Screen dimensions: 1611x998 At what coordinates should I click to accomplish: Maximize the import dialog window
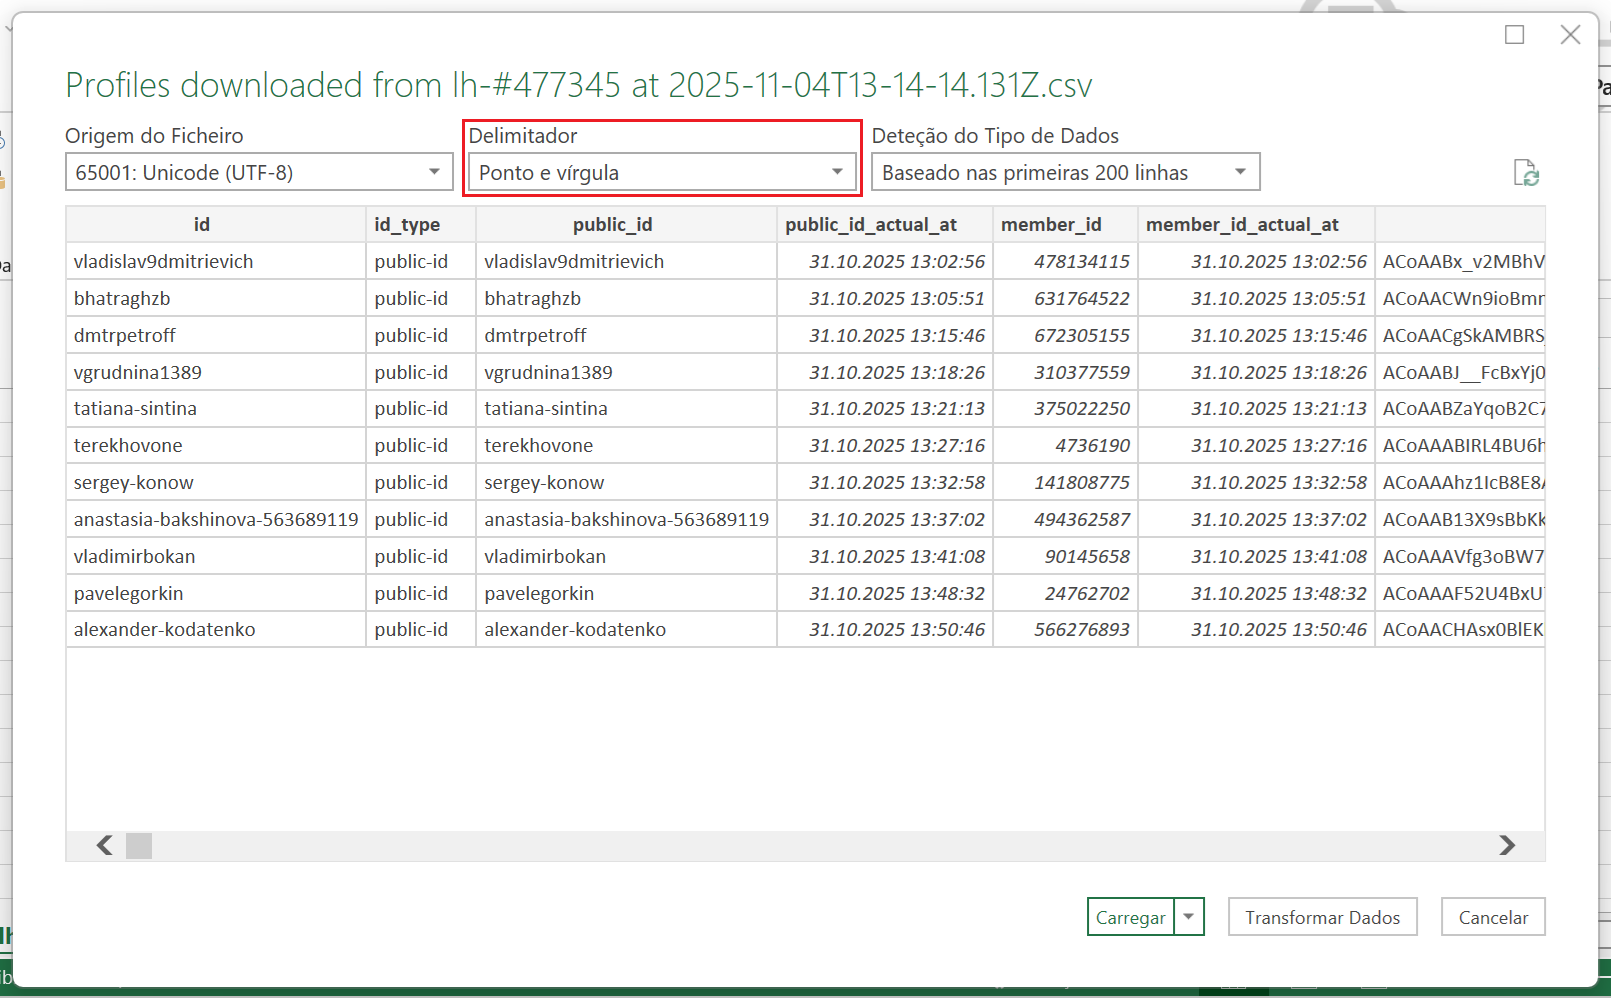click(x=1514, y=35)
